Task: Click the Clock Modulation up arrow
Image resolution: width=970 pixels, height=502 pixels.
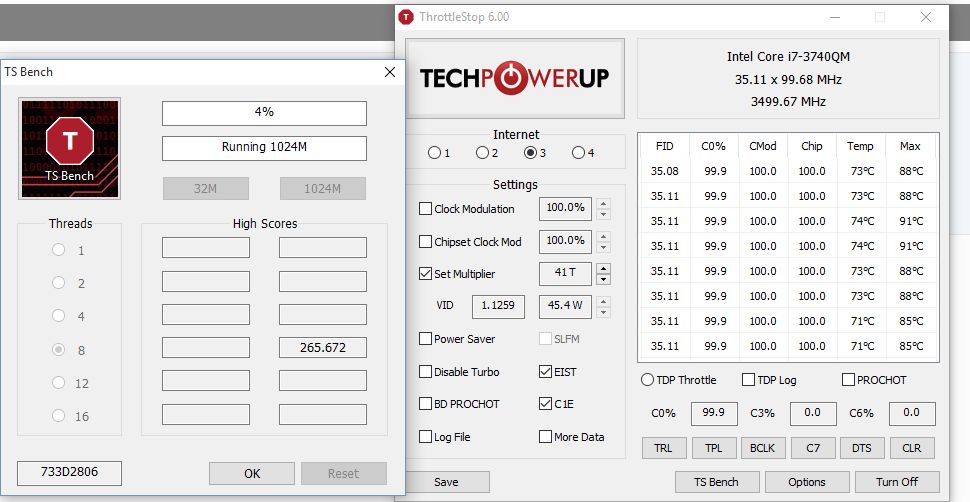Action: tap(603, 203)
